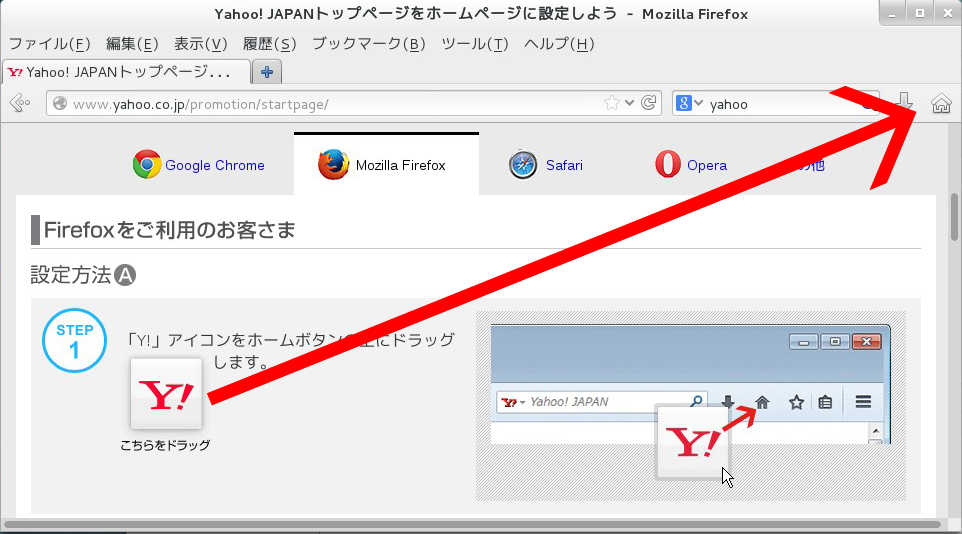Click the Google Chrome logo icon
962x534 pixels.
click(x=147, y=165)
